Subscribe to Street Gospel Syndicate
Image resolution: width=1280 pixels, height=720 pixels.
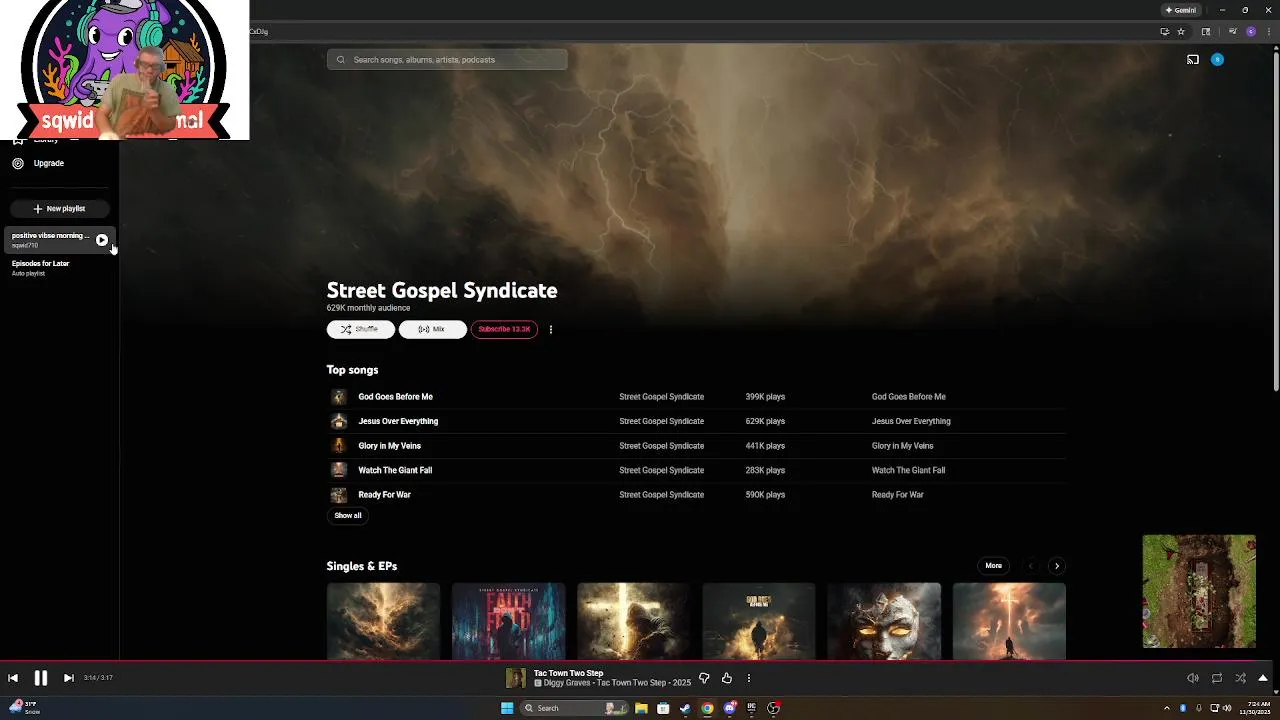pos(504,329)
